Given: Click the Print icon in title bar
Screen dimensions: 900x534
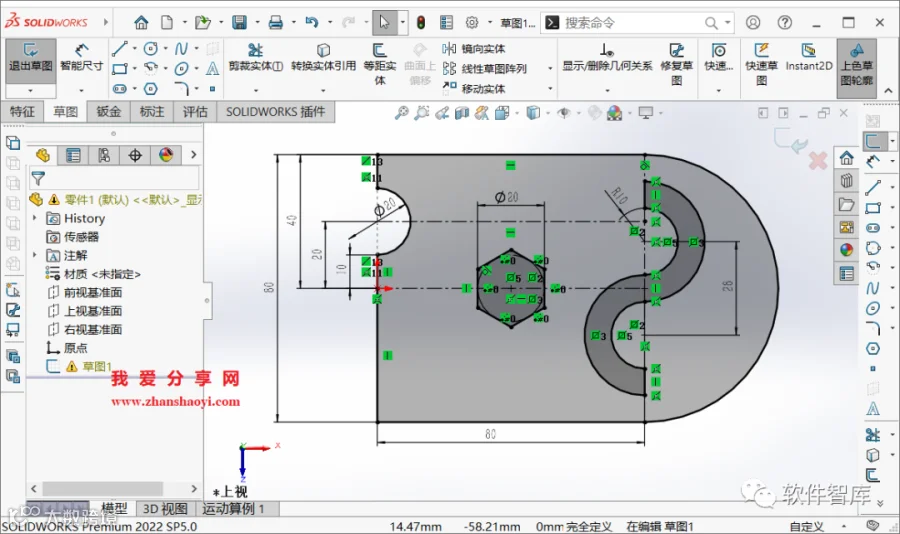Looking at the screenshot, I should [x=276, y=22].
